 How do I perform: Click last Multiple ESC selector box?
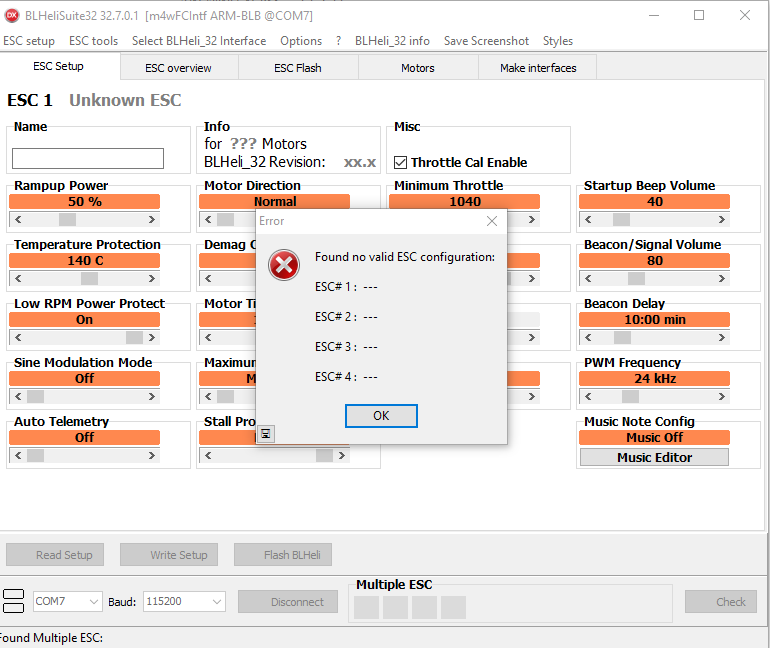[453, 607]
